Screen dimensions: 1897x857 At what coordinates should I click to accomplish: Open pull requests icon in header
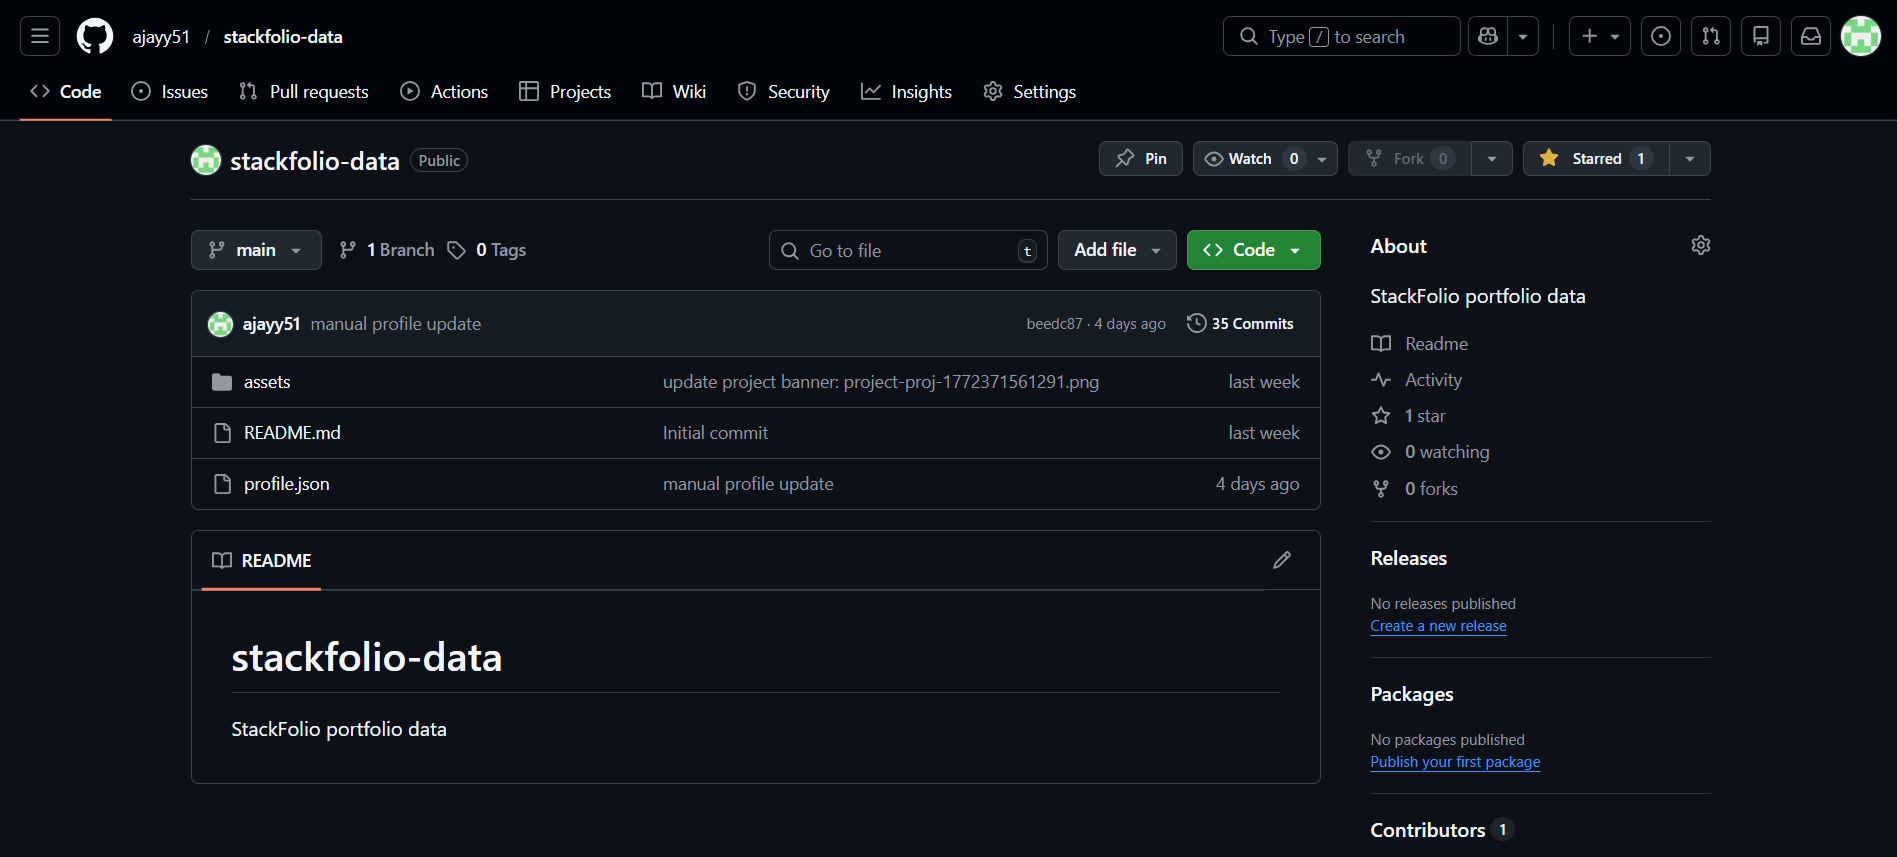tap(1711, 36)
